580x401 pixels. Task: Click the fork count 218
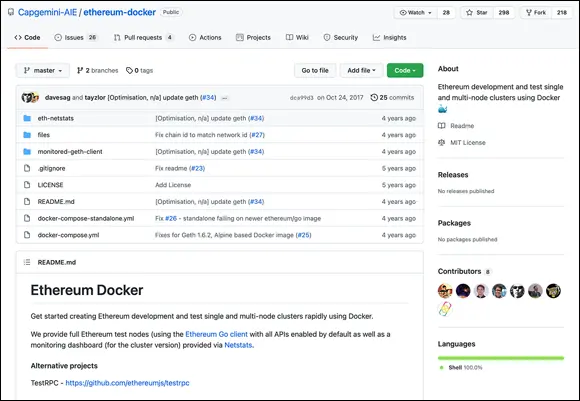(x=562, y=13)
